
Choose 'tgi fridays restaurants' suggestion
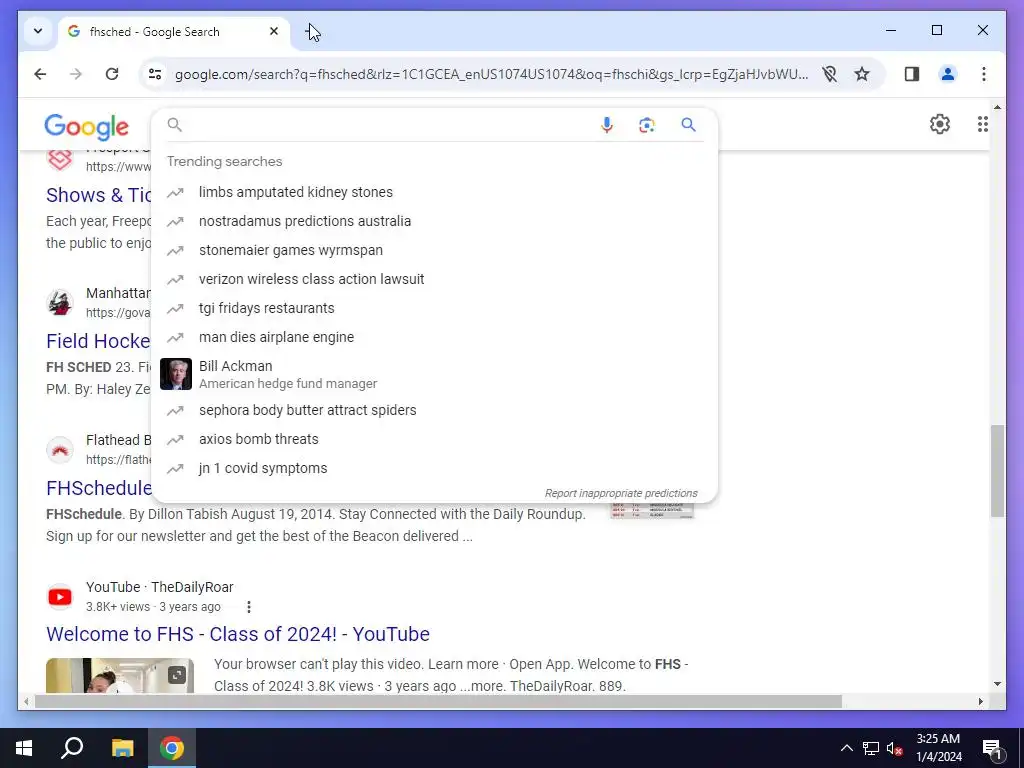[434, 308]
